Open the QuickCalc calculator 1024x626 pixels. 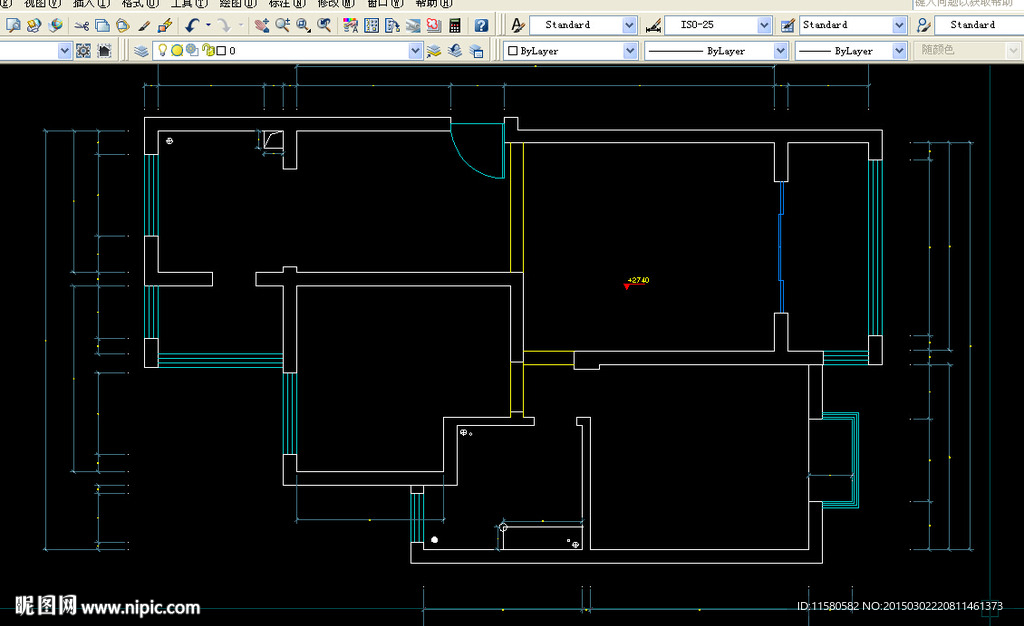tap(455, 25)
